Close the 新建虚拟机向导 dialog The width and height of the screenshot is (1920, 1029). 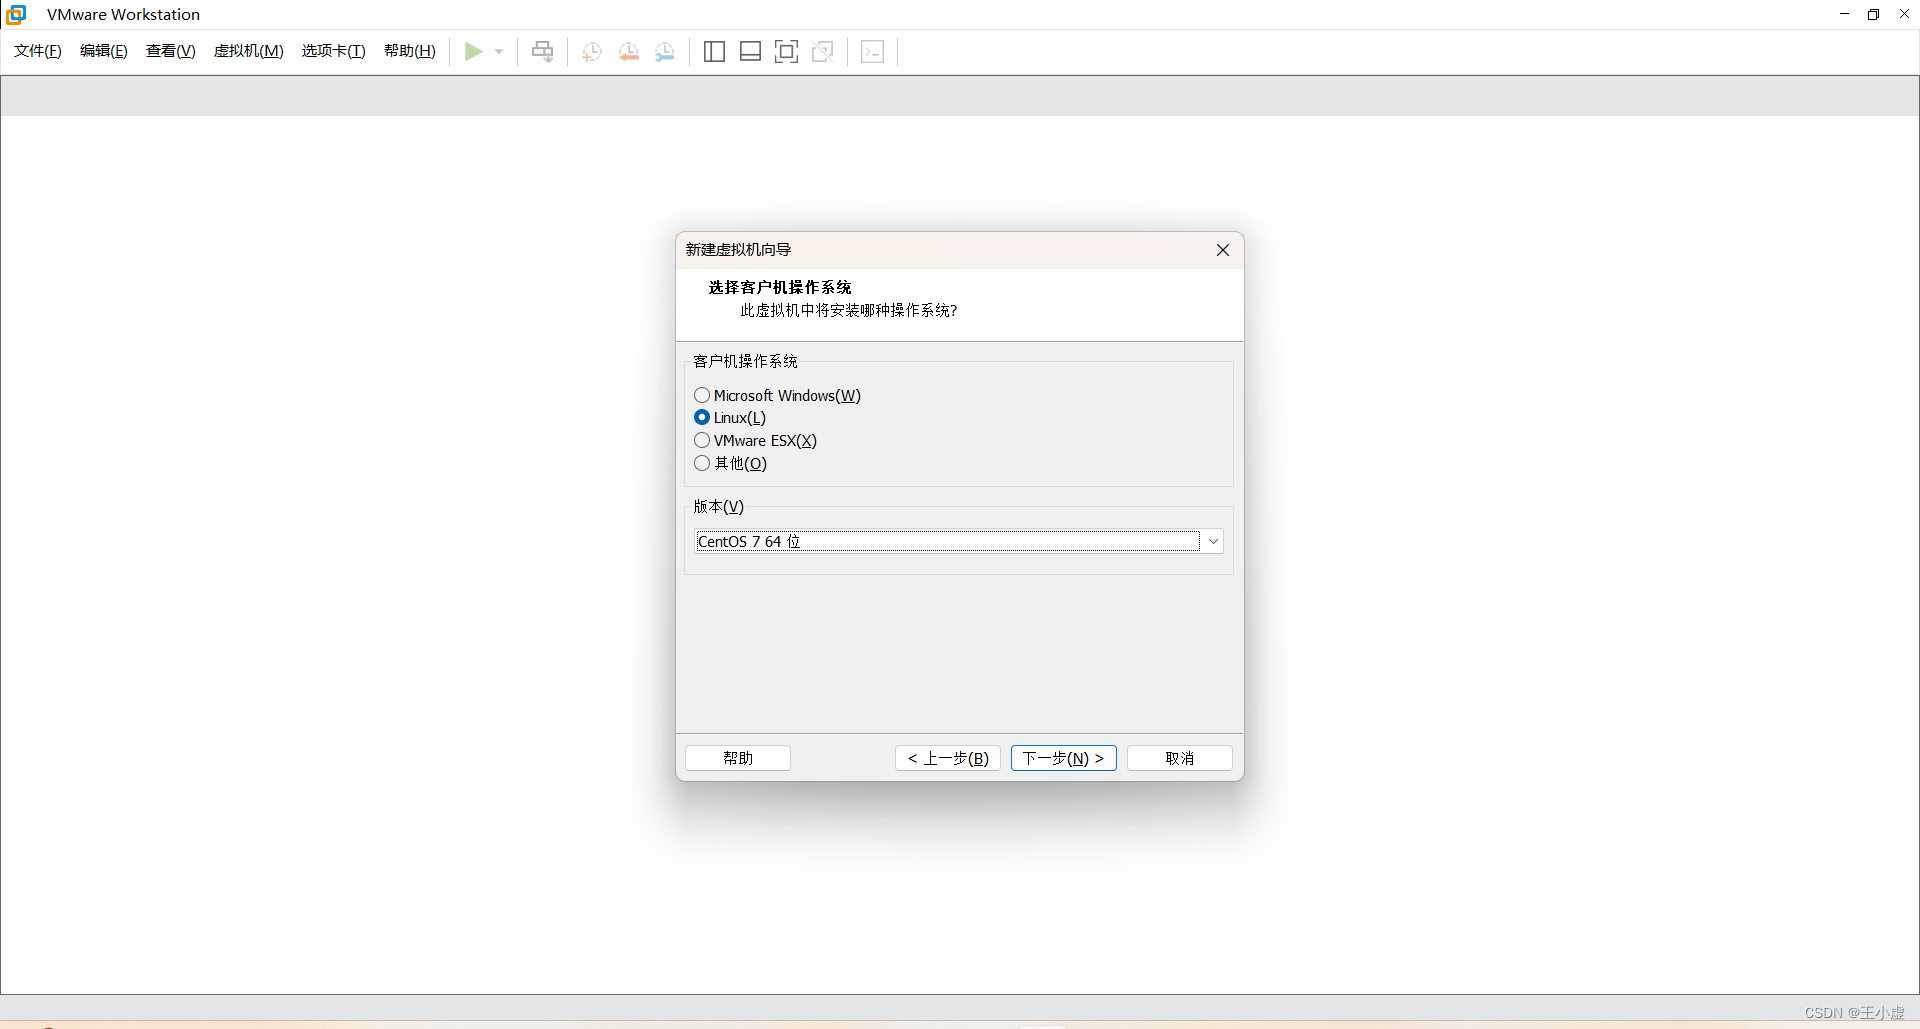pyautogui.click(x=1223, y=250)
